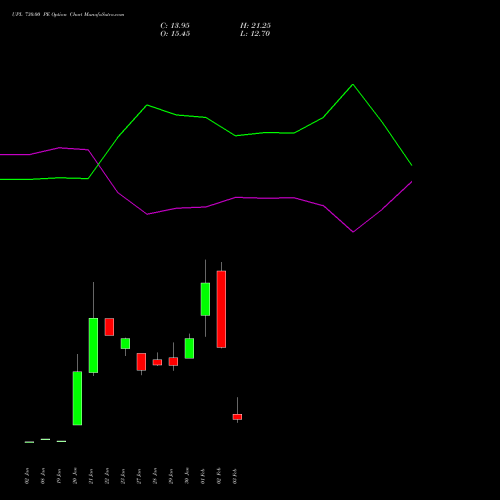
Task: Click the red candle above '22 Jan'
Action: pos(109,327)
